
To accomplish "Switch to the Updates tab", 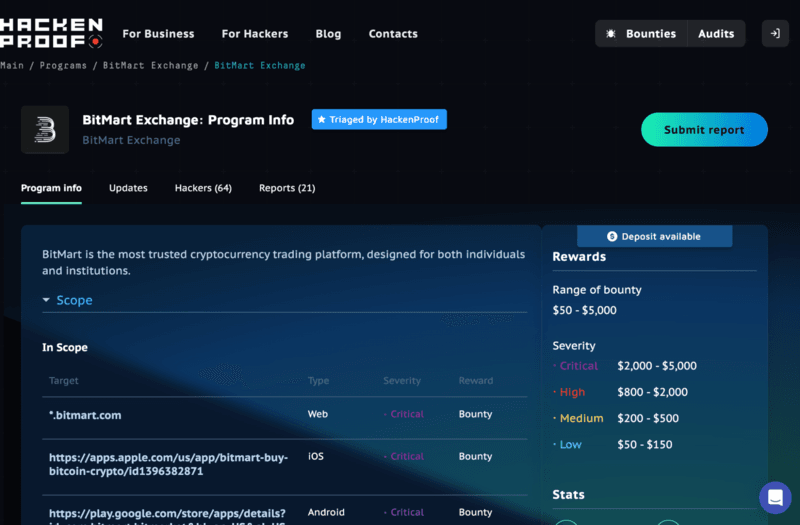I will pos(128,188).
